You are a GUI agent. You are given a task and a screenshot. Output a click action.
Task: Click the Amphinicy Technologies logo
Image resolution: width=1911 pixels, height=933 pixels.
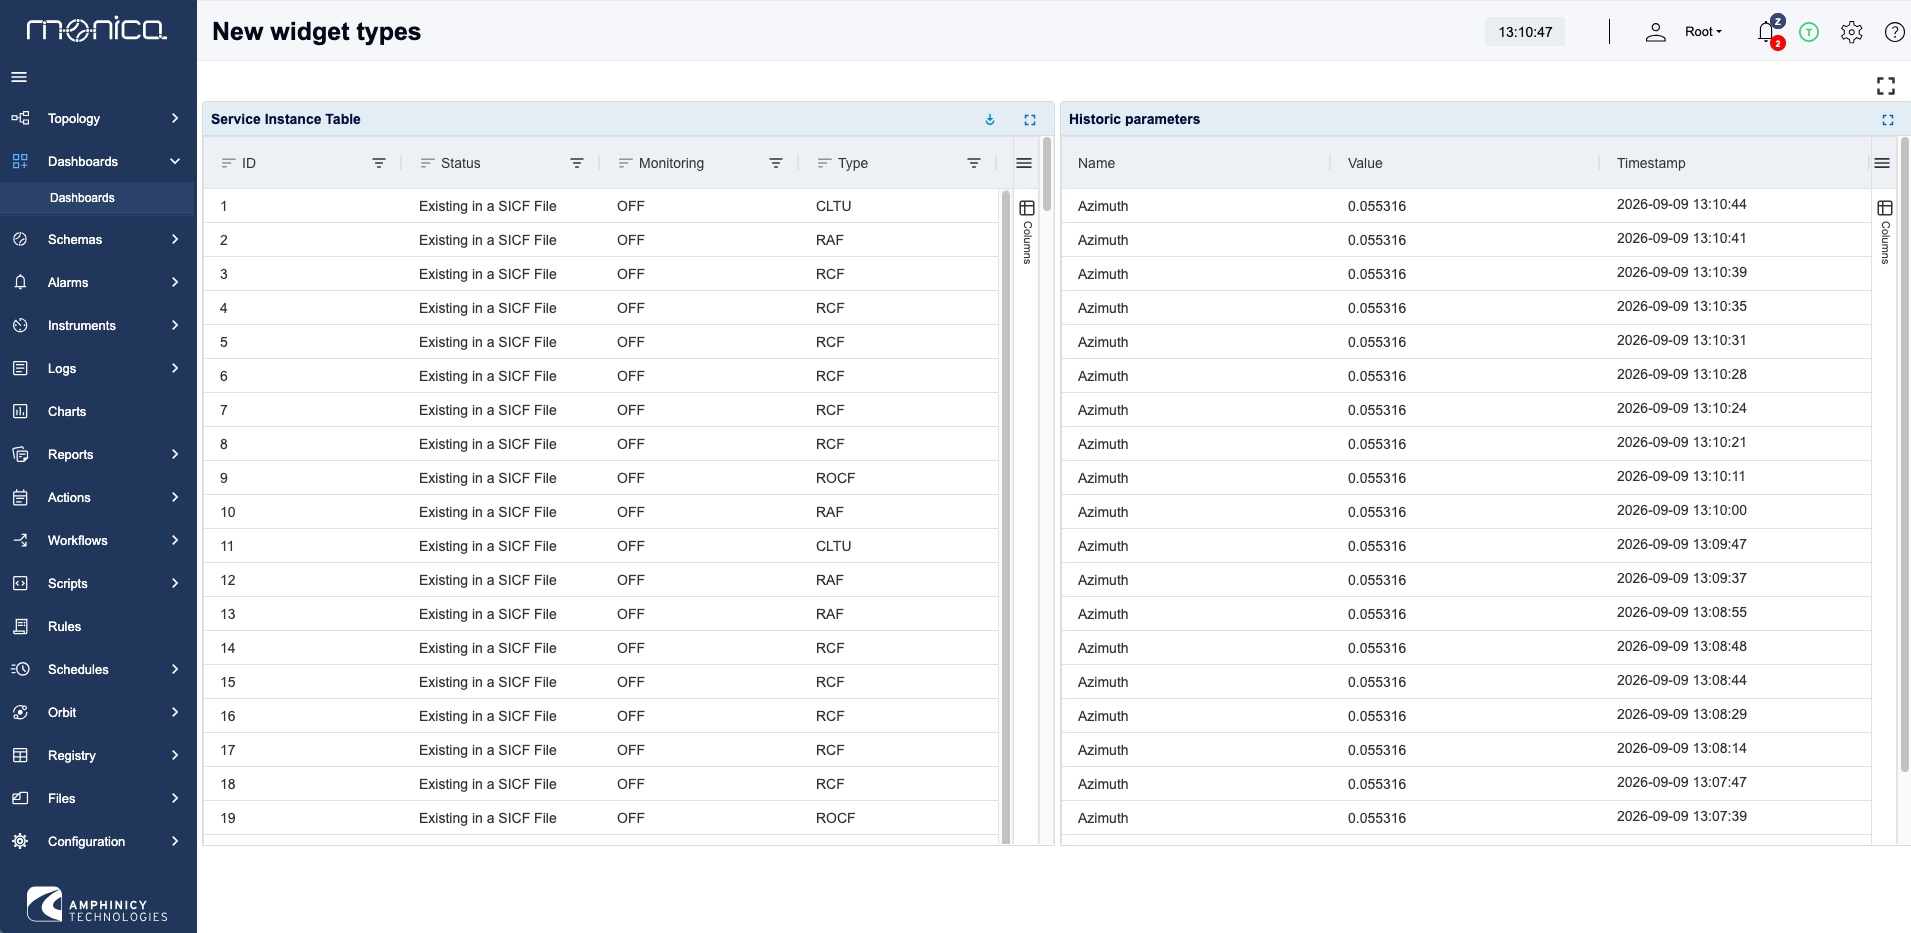[x=97, y=904]
